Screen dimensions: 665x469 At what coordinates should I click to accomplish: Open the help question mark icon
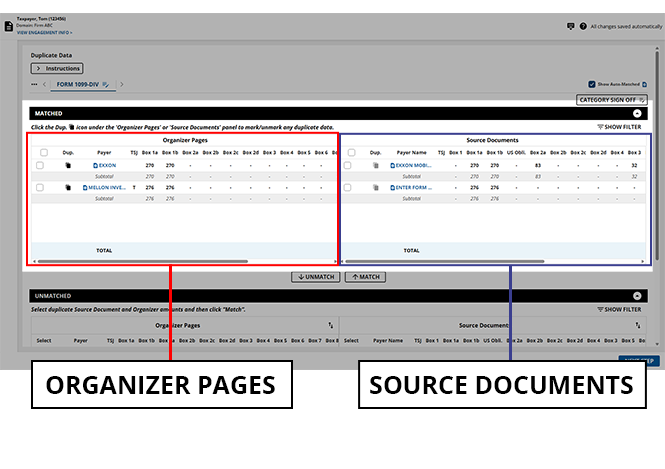tap(583, 26)
